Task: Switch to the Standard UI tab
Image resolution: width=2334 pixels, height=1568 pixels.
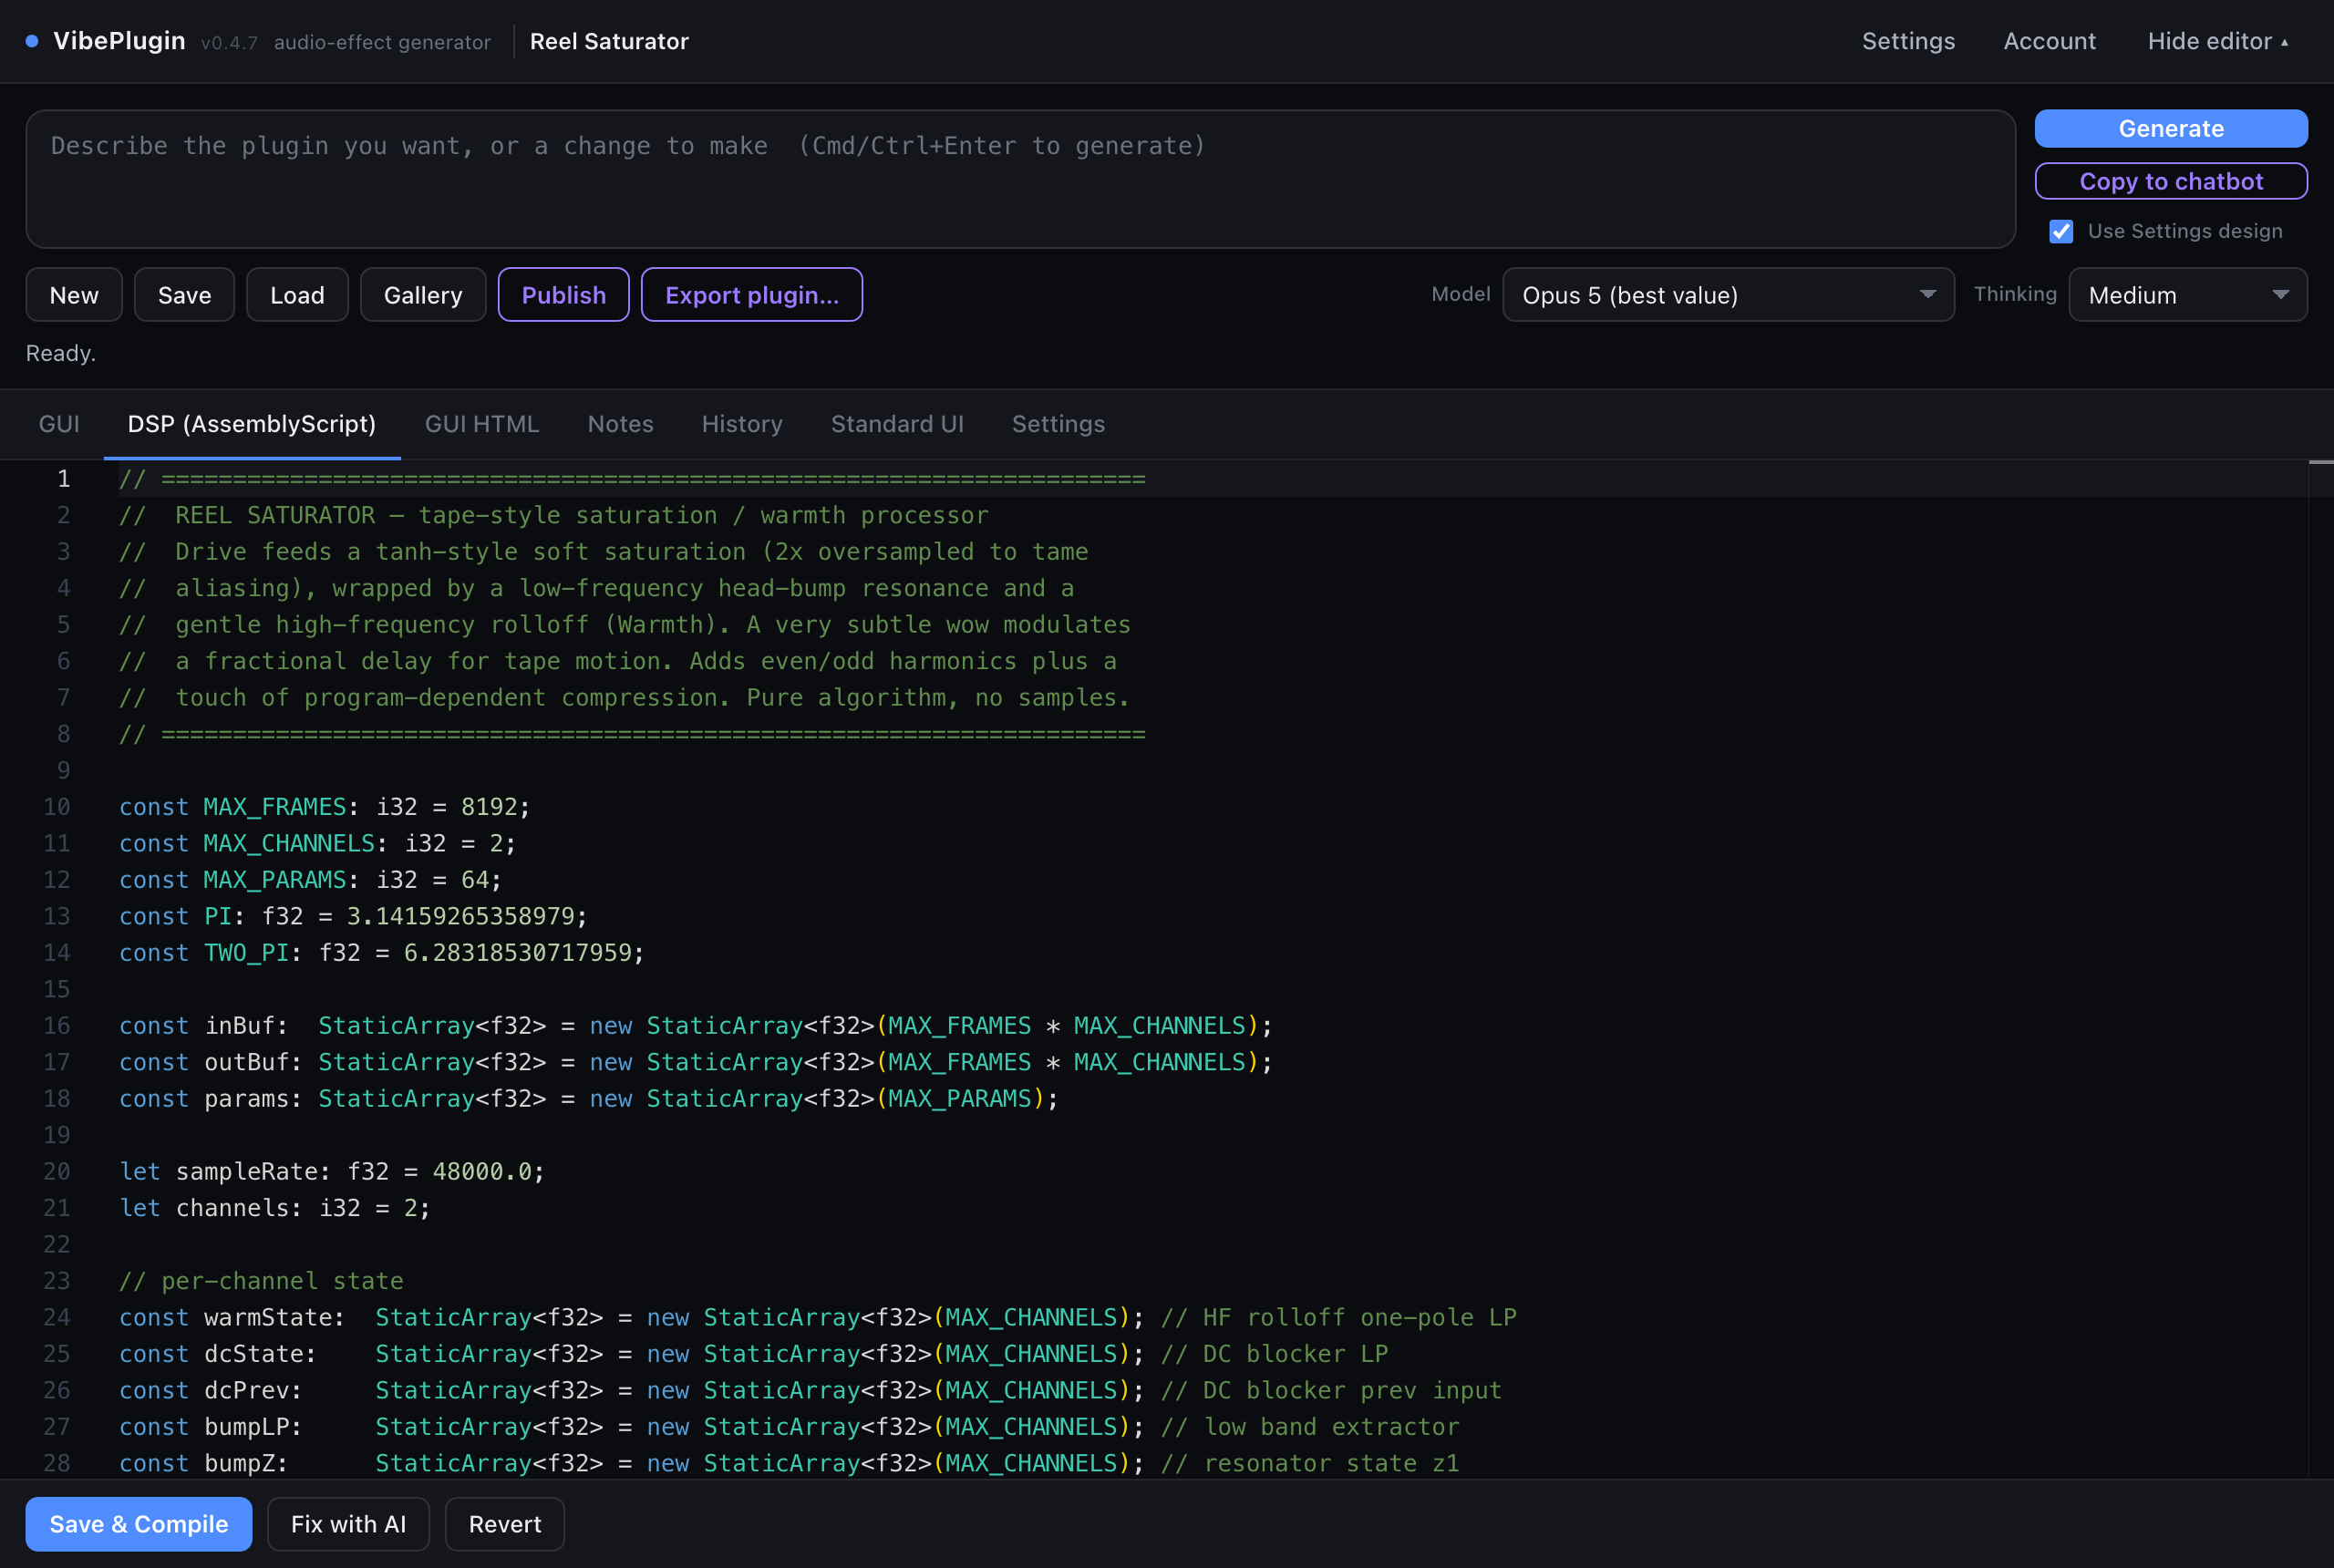Action: pos(897,424)
